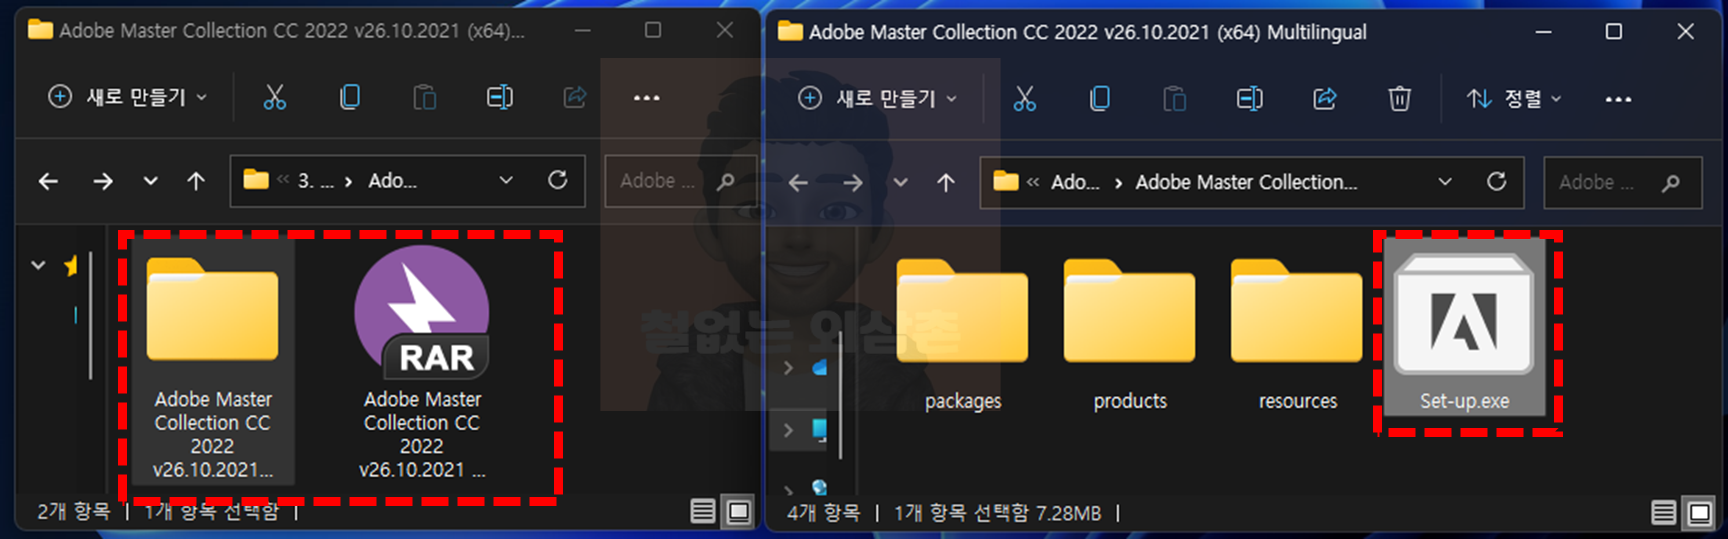Go up one folder in left window
This screenshot has width=1728, height=539.
click(196, 181)
